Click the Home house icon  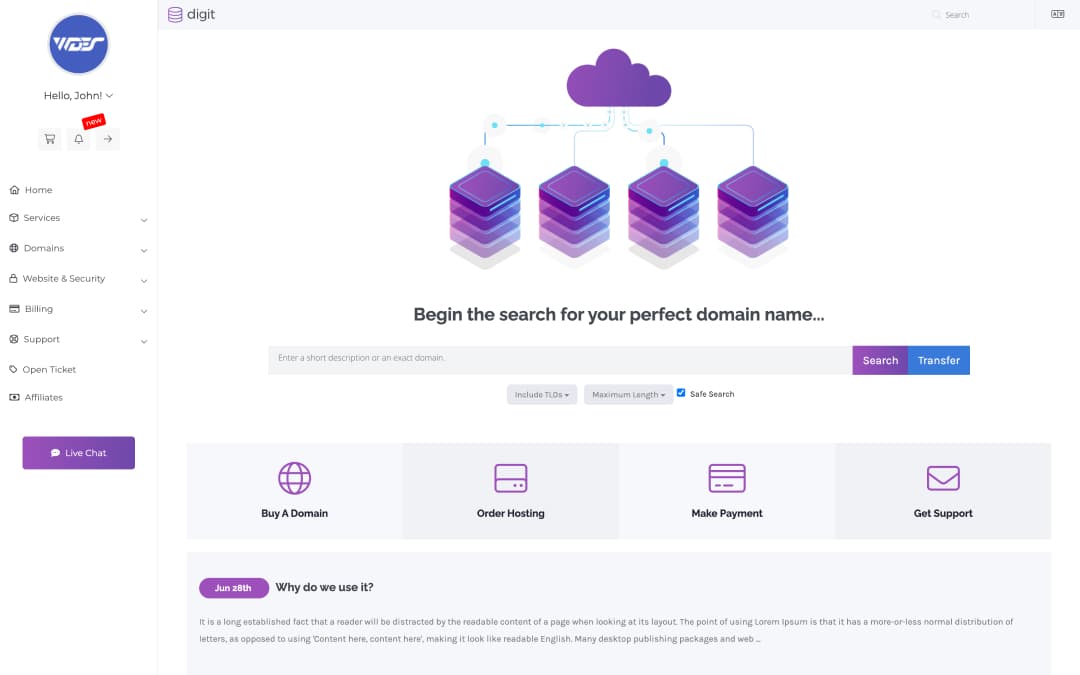tap(14, 189)
